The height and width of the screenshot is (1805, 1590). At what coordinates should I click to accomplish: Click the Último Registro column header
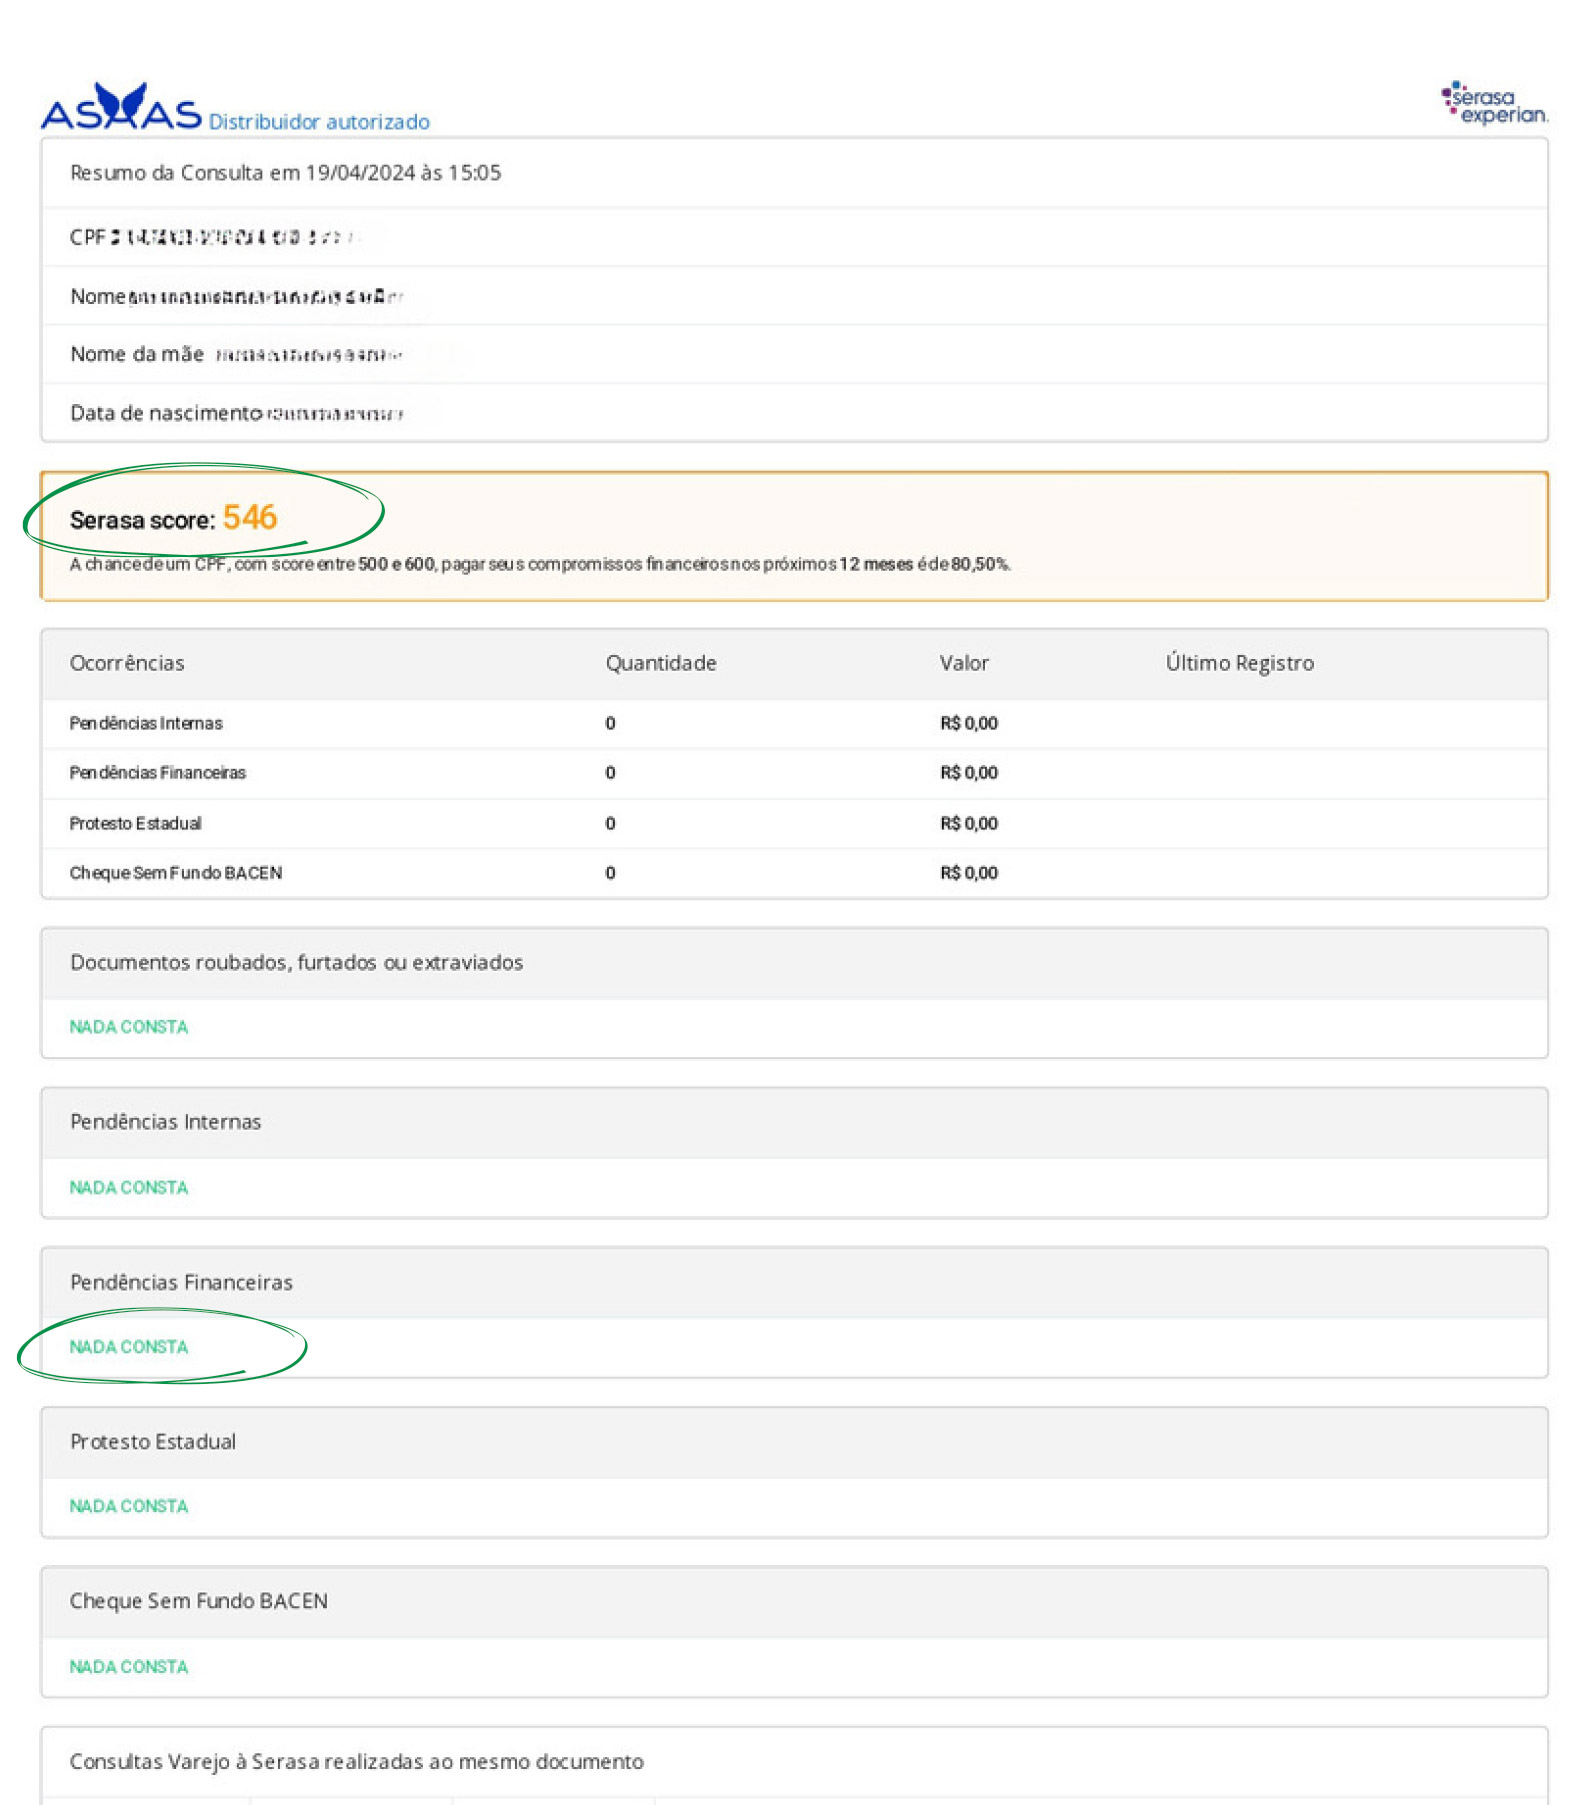(1239, 663)
